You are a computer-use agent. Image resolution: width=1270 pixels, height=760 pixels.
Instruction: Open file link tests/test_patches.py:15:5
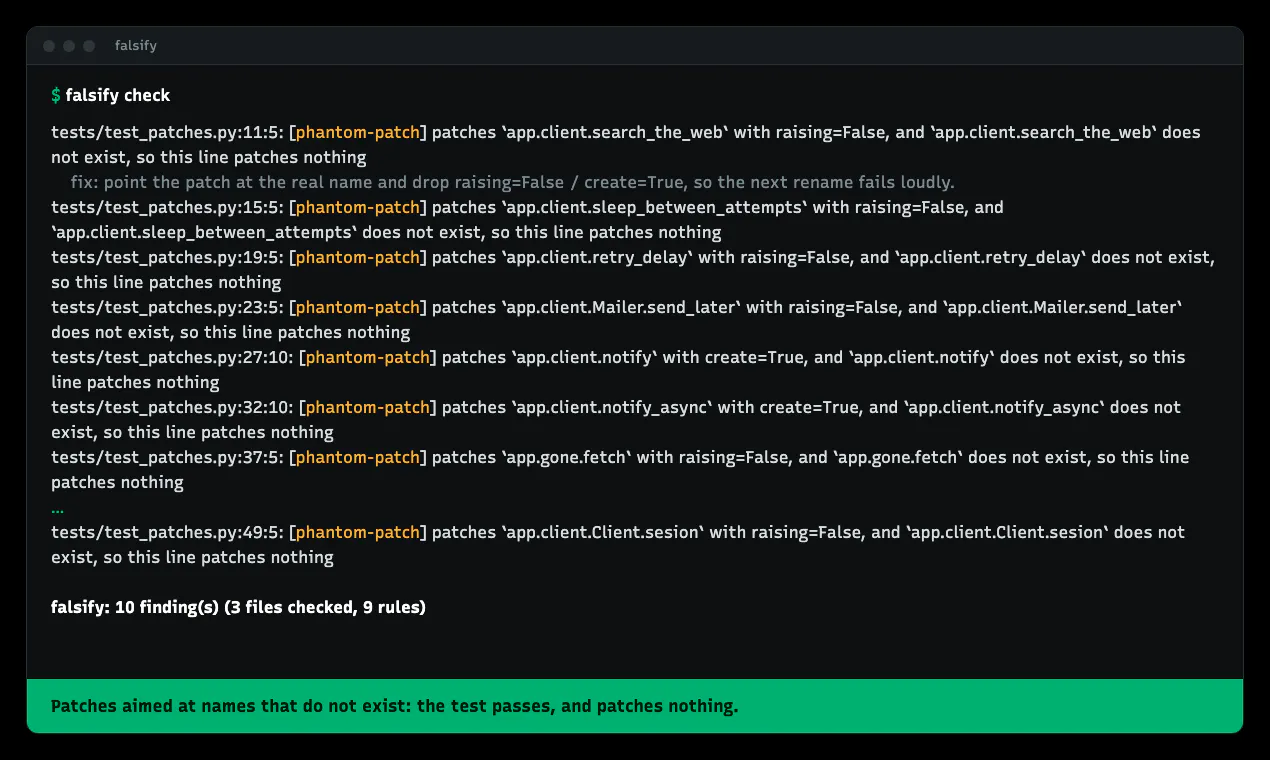point(166,207)
